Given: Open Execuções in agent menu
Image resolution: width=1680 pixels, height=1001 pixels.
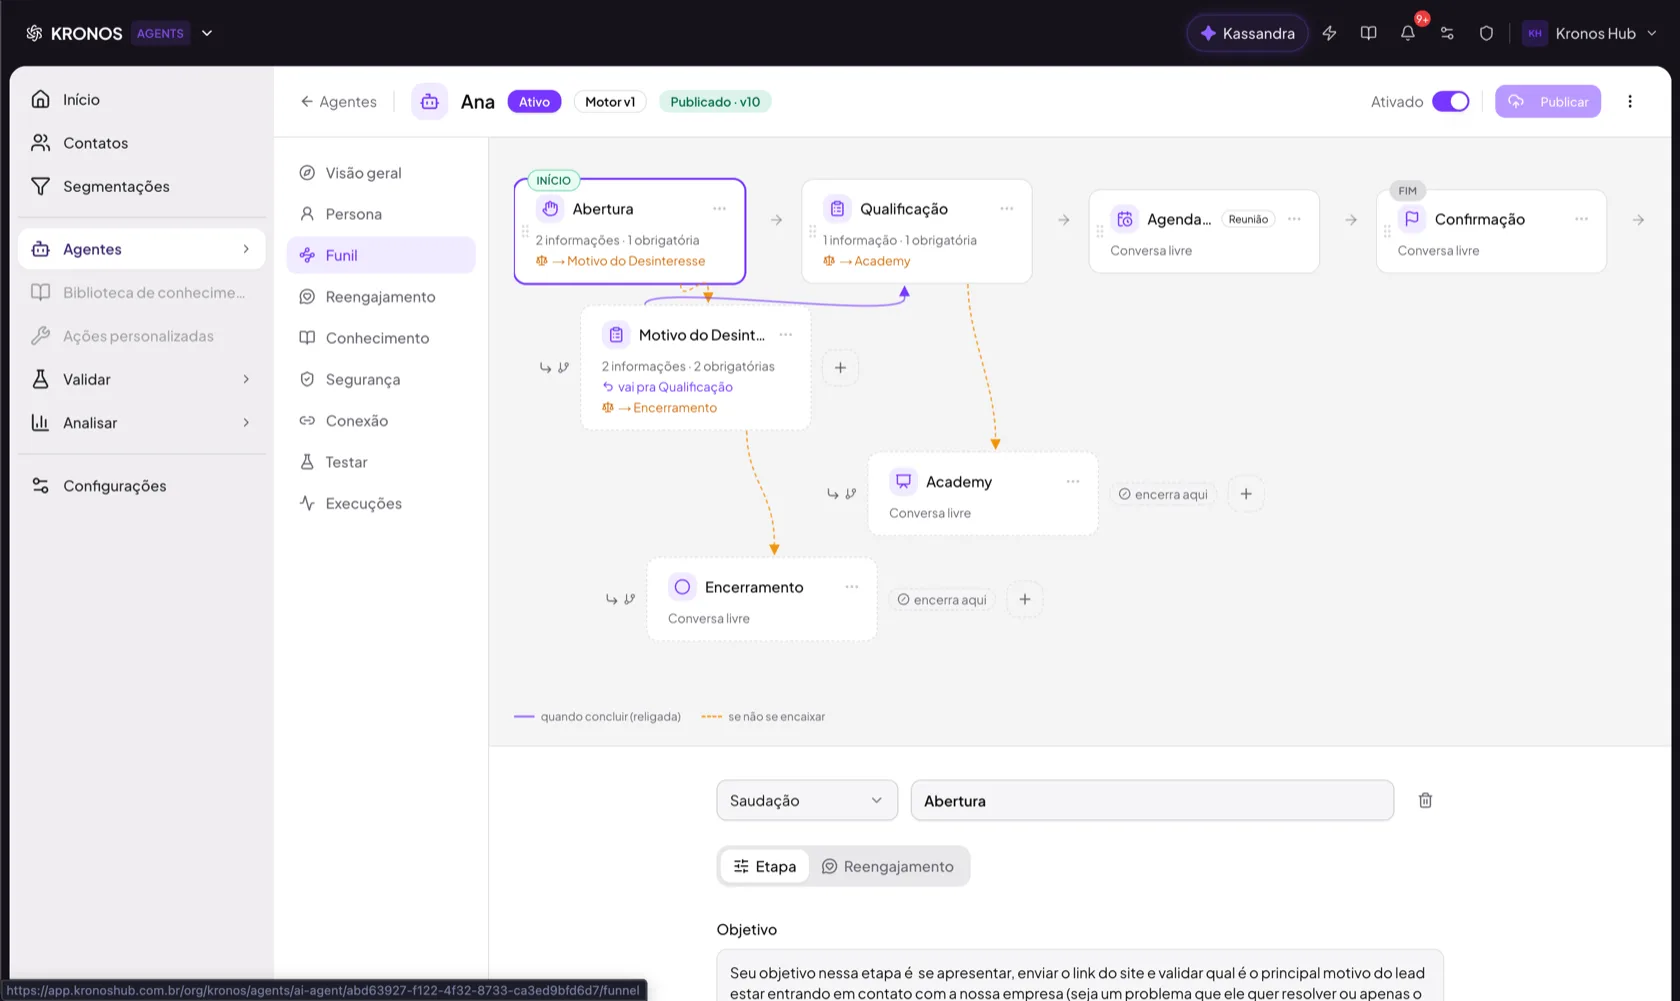Looking at the screenshot, I should 381,503.
